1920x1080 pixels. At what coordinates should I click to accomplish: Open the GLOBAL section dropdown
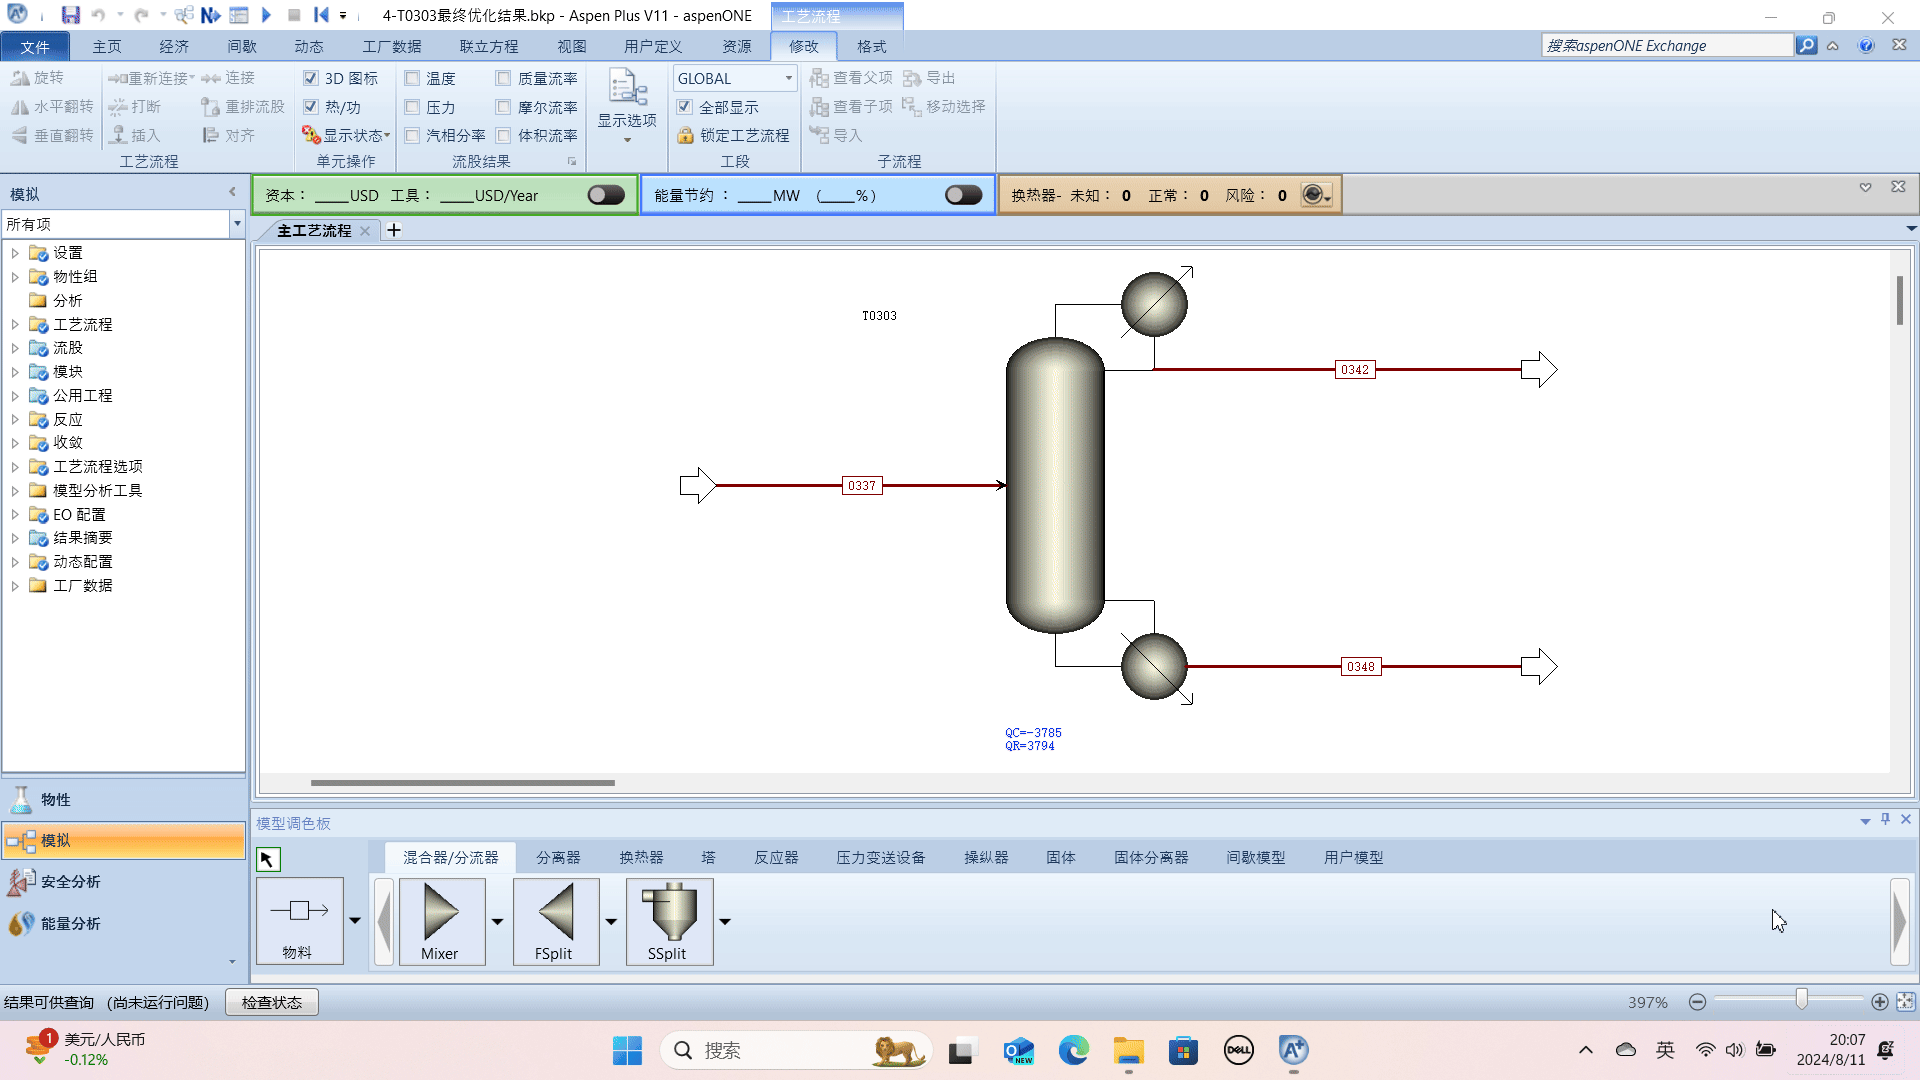pos(788,78)
